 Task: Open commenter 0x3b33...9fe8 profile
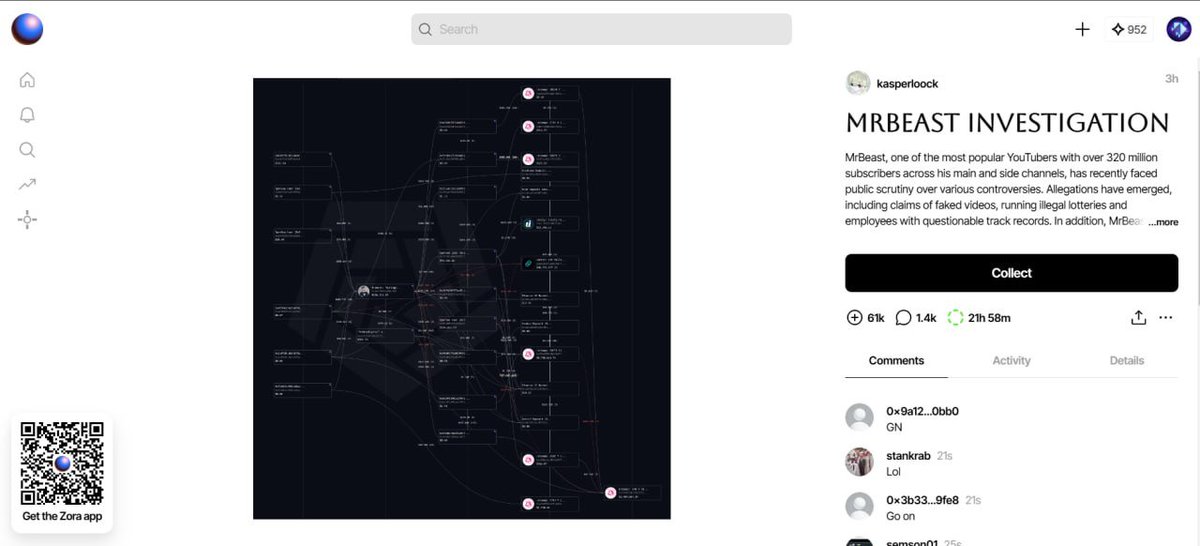(923, 500)
